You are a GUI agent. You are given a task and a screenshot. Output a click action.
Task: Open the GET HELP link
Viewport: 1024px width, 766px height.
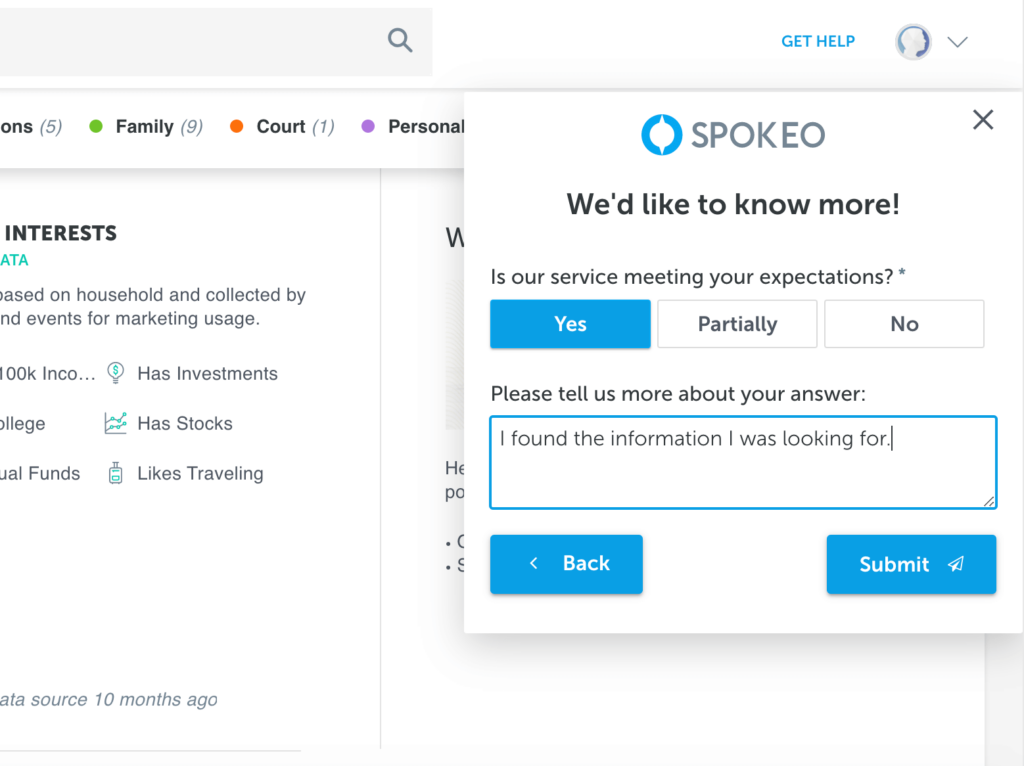coord(818,41)
